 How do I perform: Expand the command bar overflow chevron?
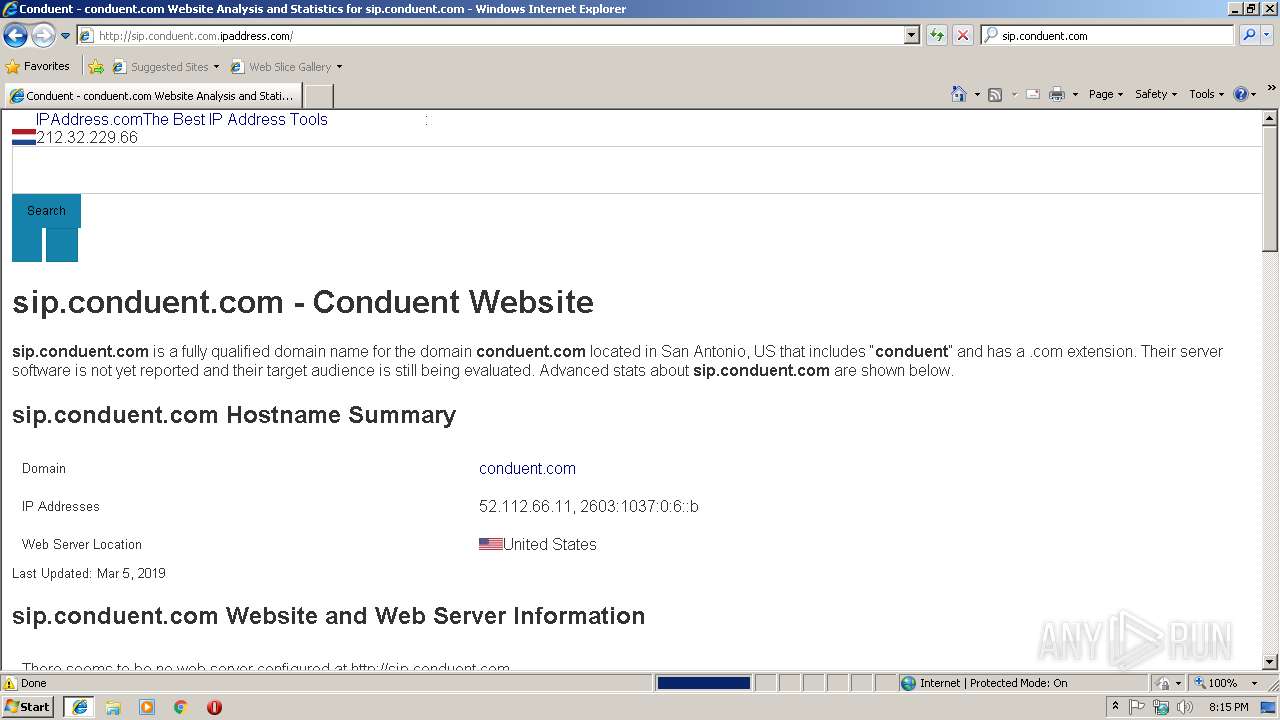[x=1271, y=89]
